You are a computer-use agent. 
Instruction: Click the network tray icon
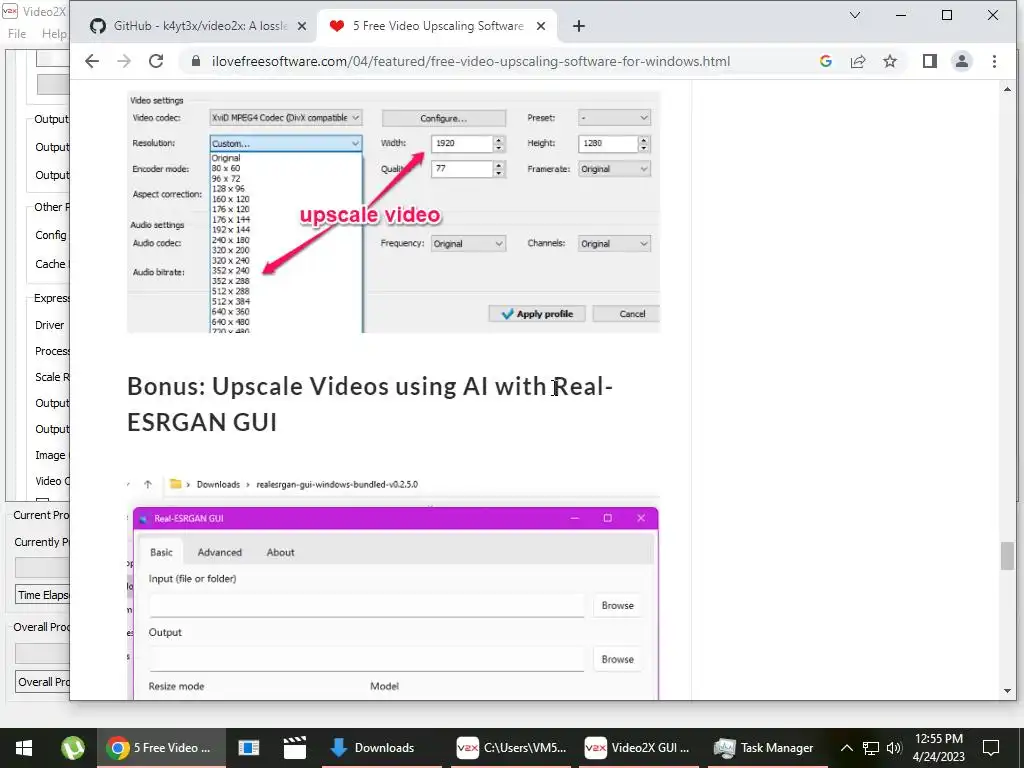(871, 748)
